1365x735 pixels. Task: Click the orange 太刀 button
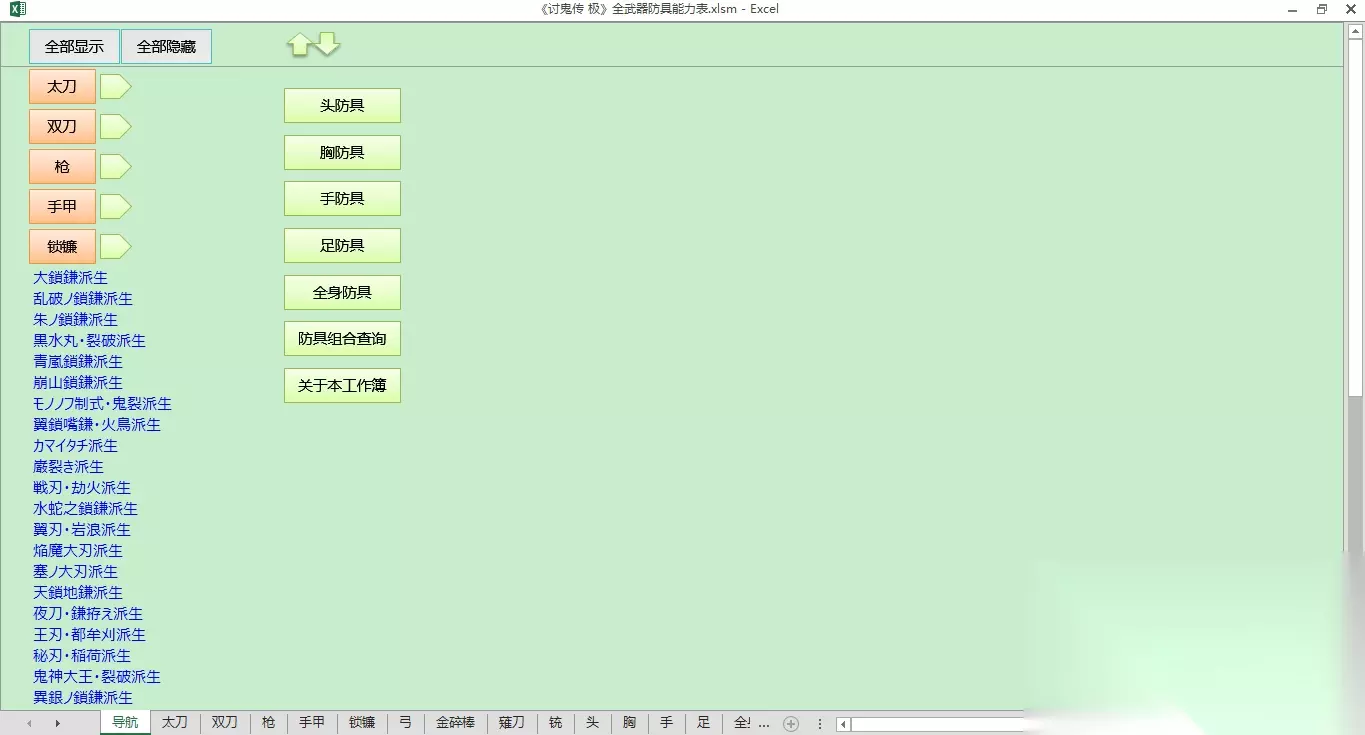[62, 87]
